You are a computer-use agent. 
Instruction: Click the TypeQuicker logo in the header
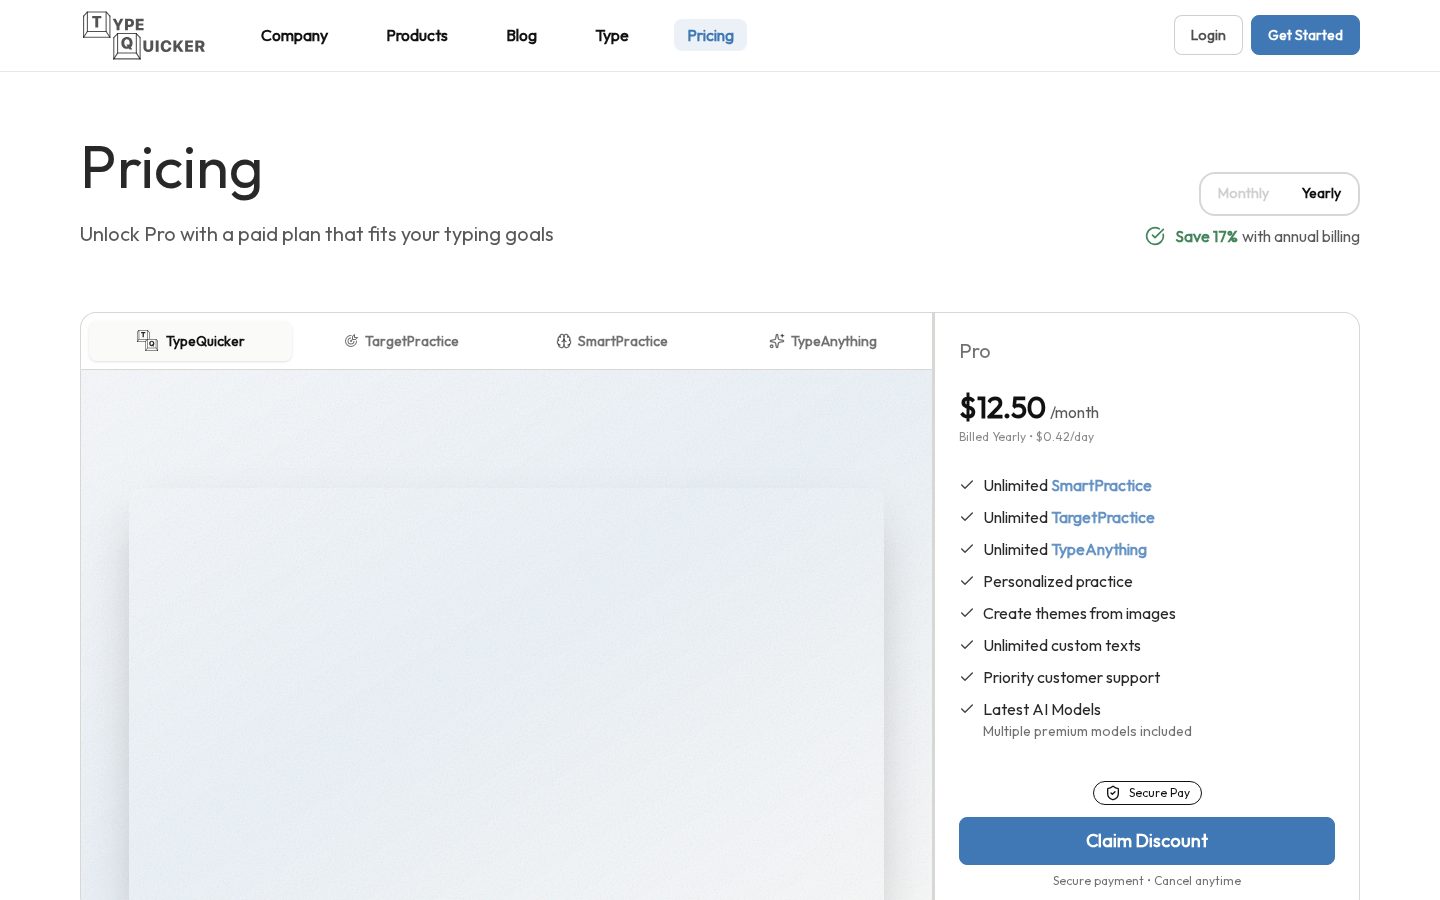(144, 35)
